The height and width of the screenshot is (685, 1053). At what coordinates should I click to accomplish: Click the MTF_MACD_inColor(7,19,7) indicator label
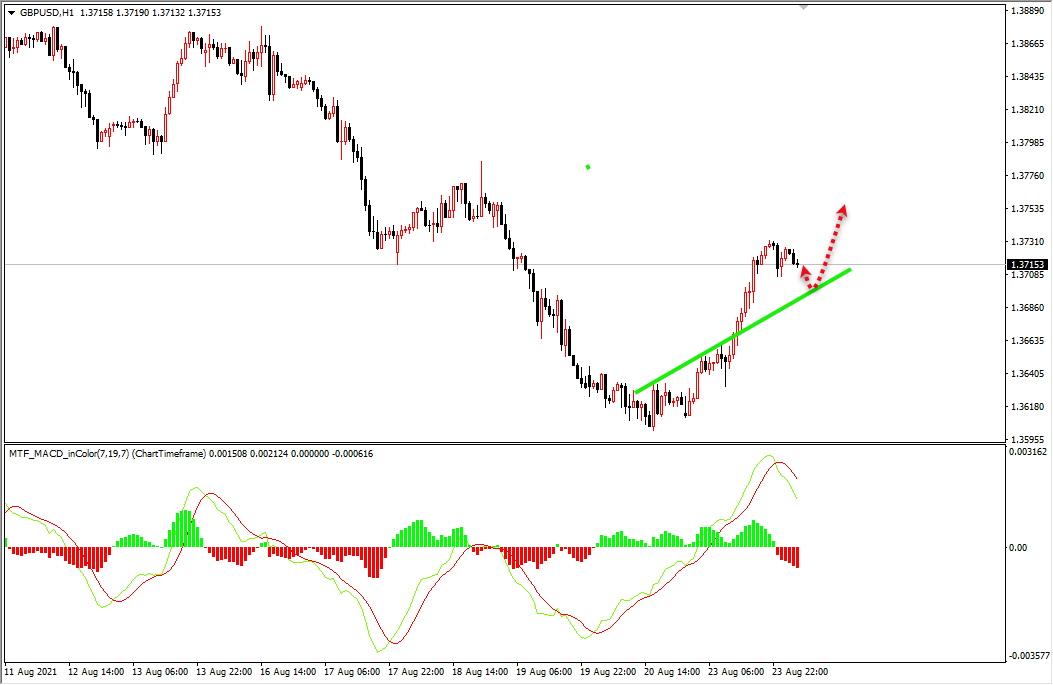(68, 454)
